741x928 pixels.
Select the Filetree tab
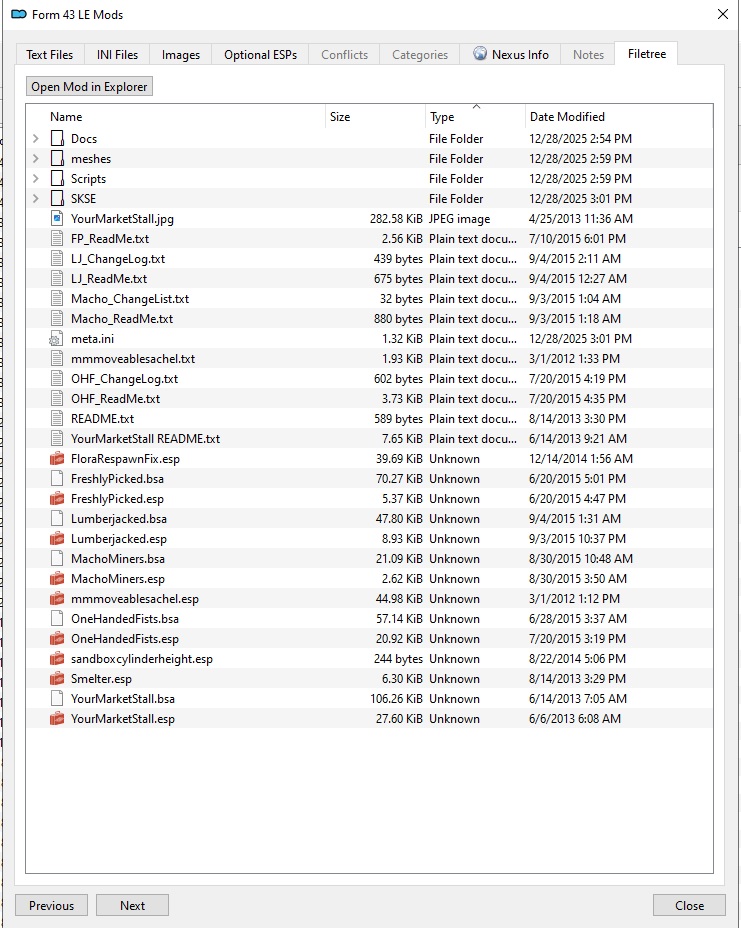pos(646,54)
